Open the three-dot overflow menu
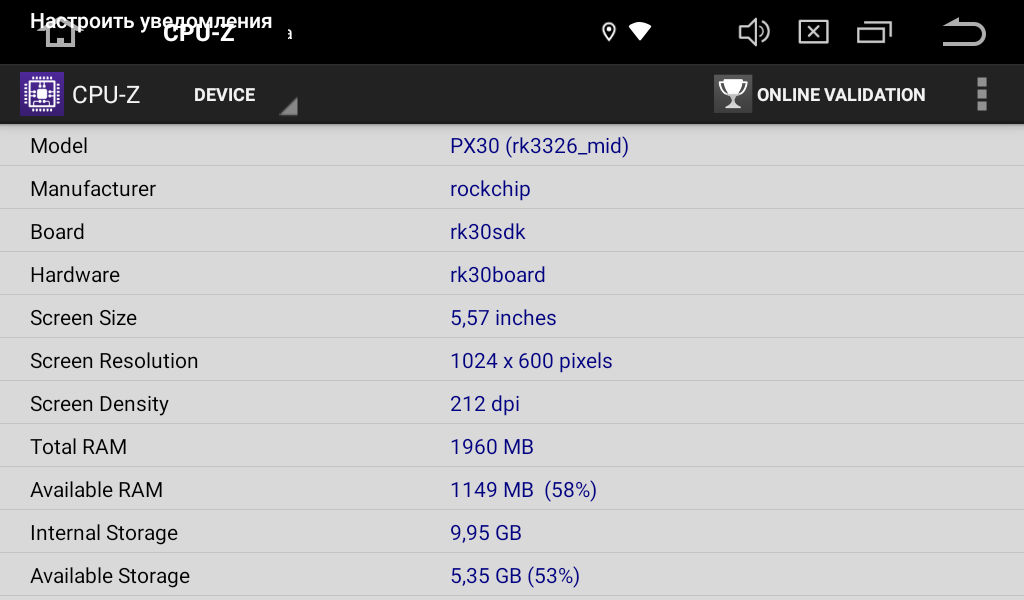This screenshot has height=600, width=1024. coord(982,94)
